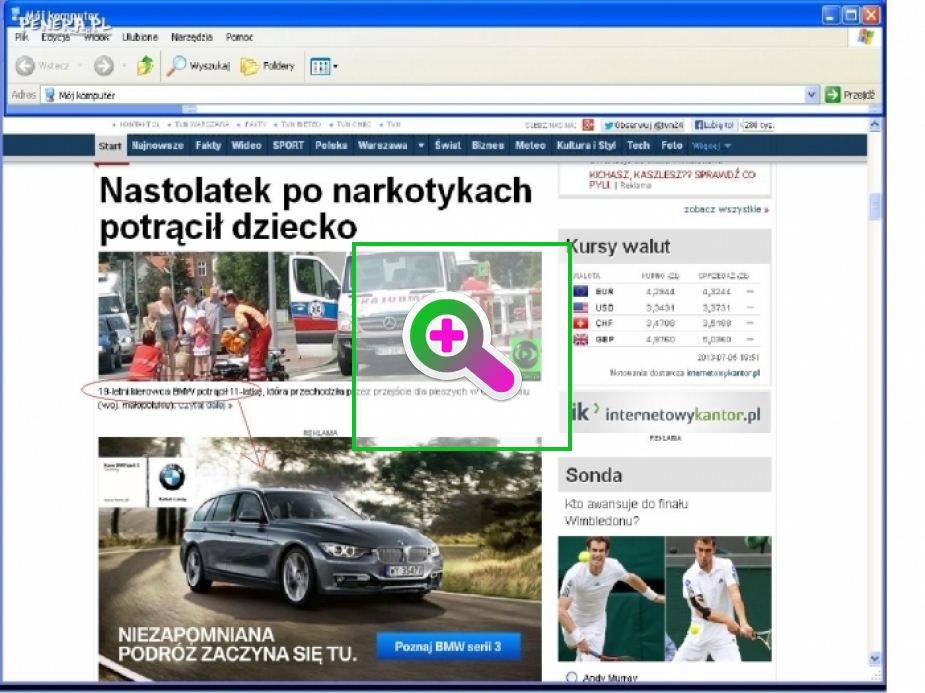
Task: Switch to the SPORT tab
Action: (287, 145)
